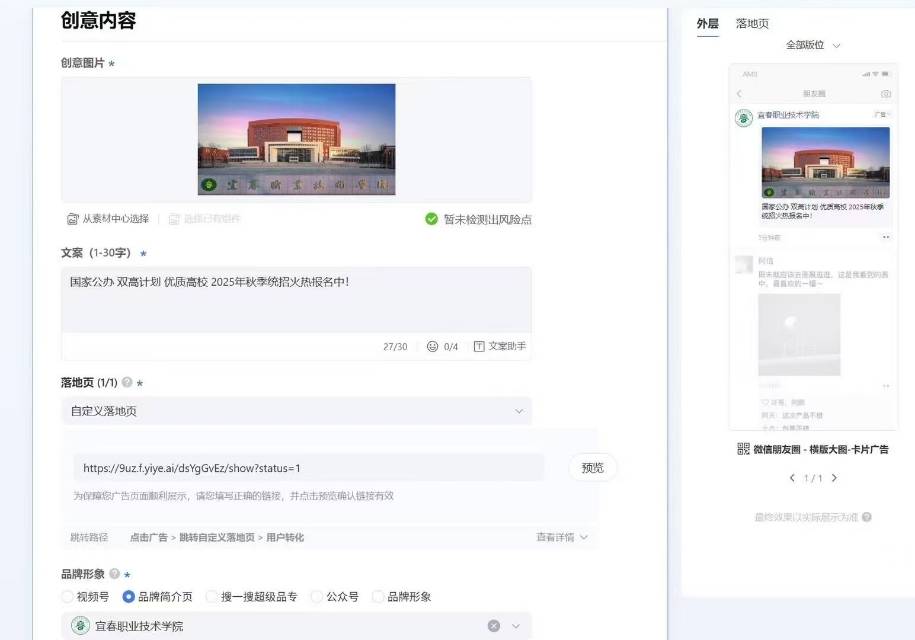915x640 pixels.
Task: Open the 文案助手 copywriting assistant
Action: point(500,347)
